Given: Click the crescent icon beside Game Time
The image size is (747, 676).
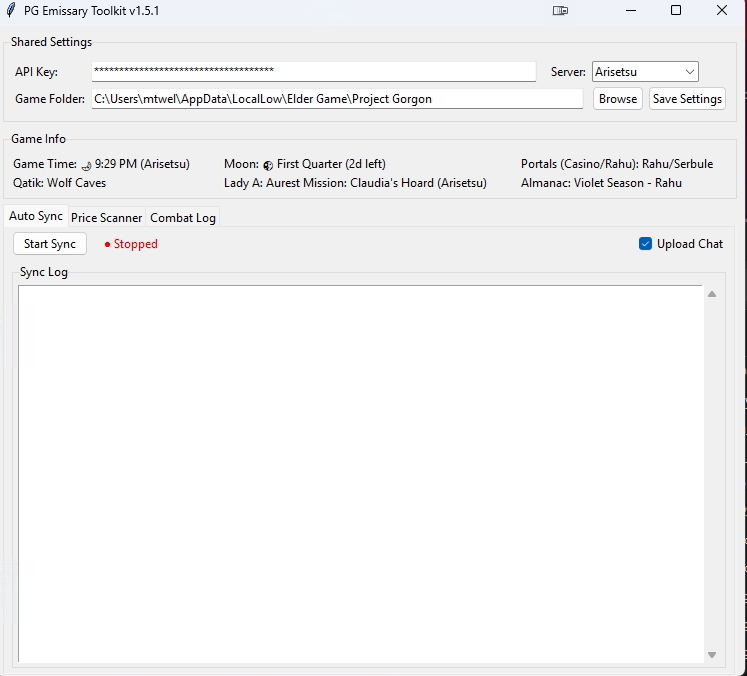Looking at the screenshot, I should point(86,165).
